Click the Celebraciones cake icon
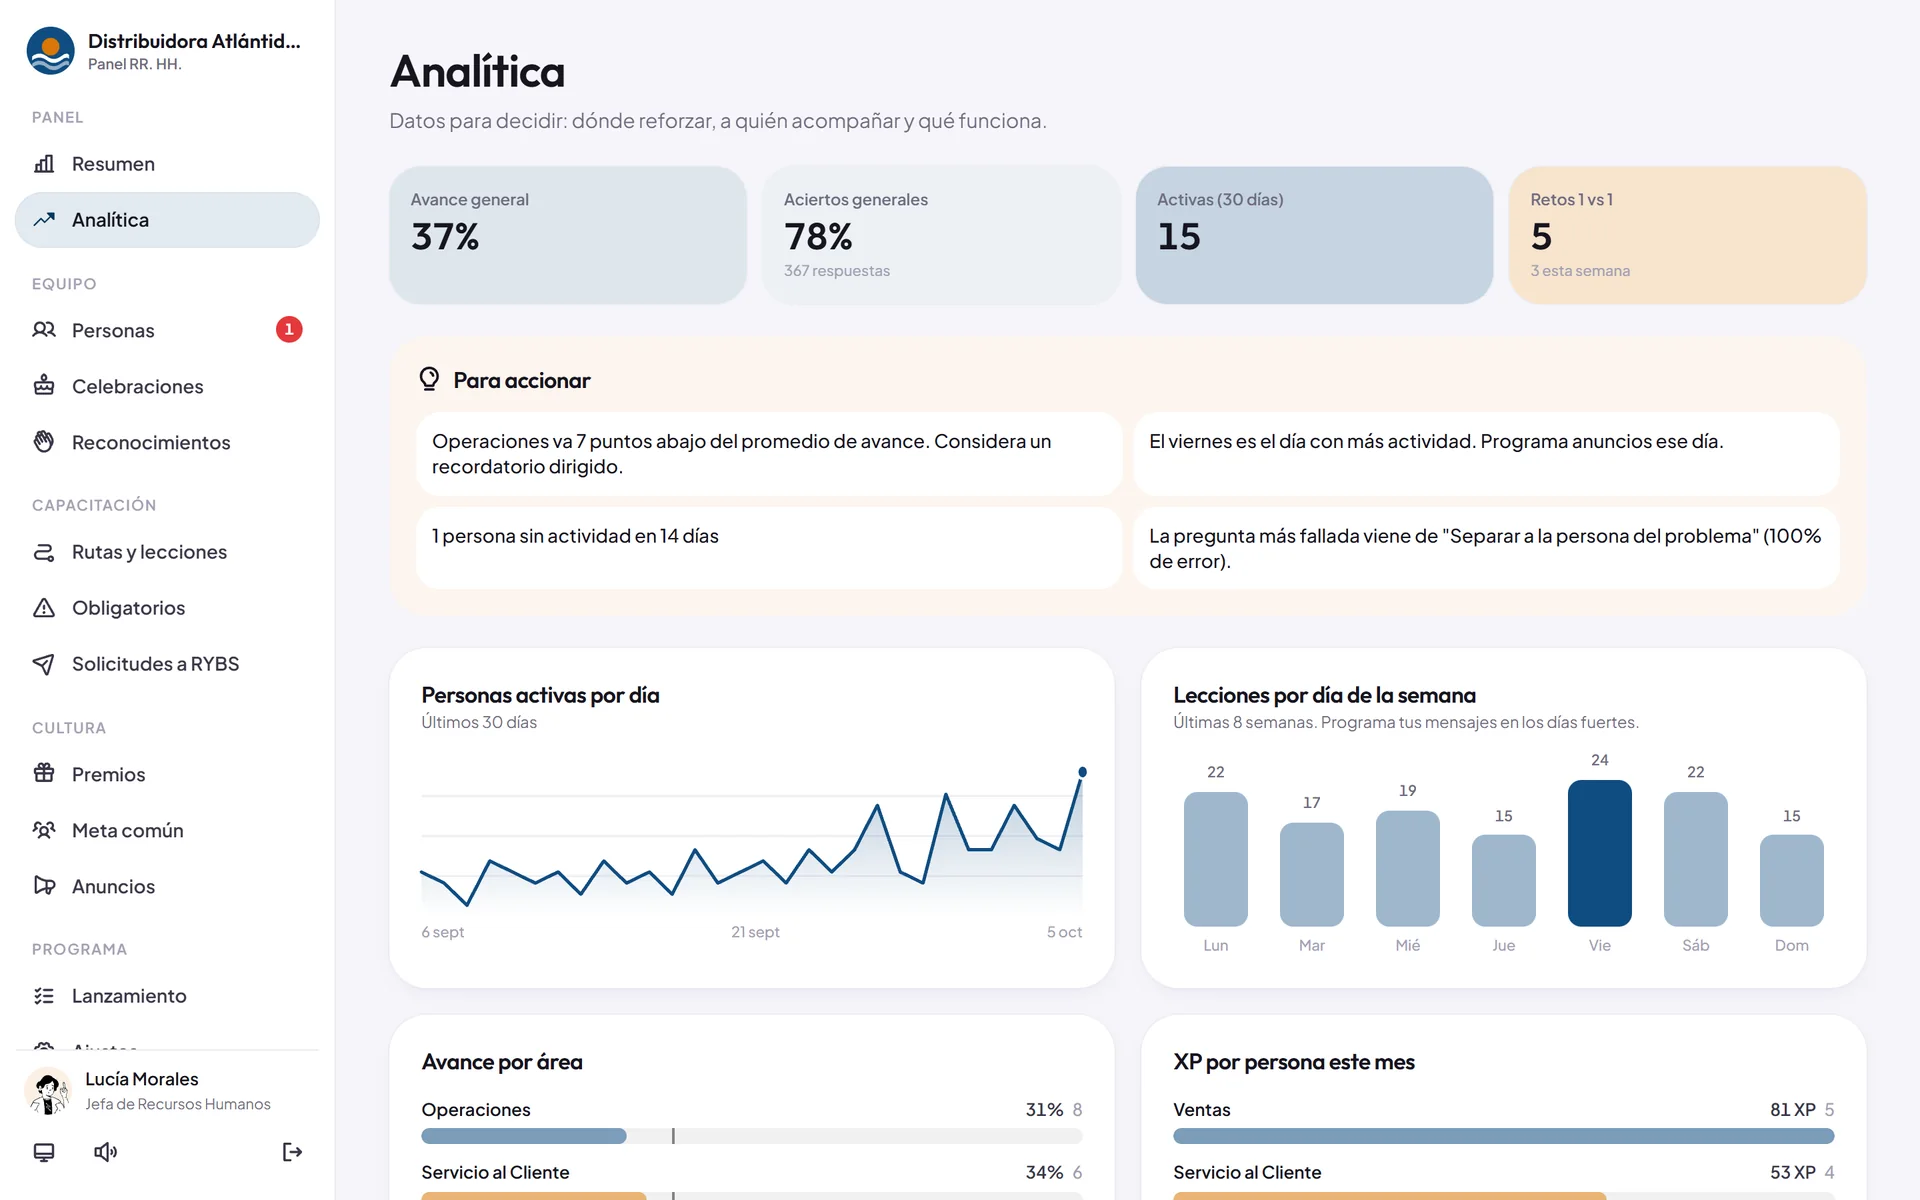The width and height of the screenshot is (1920, 1200). [44, 386]
